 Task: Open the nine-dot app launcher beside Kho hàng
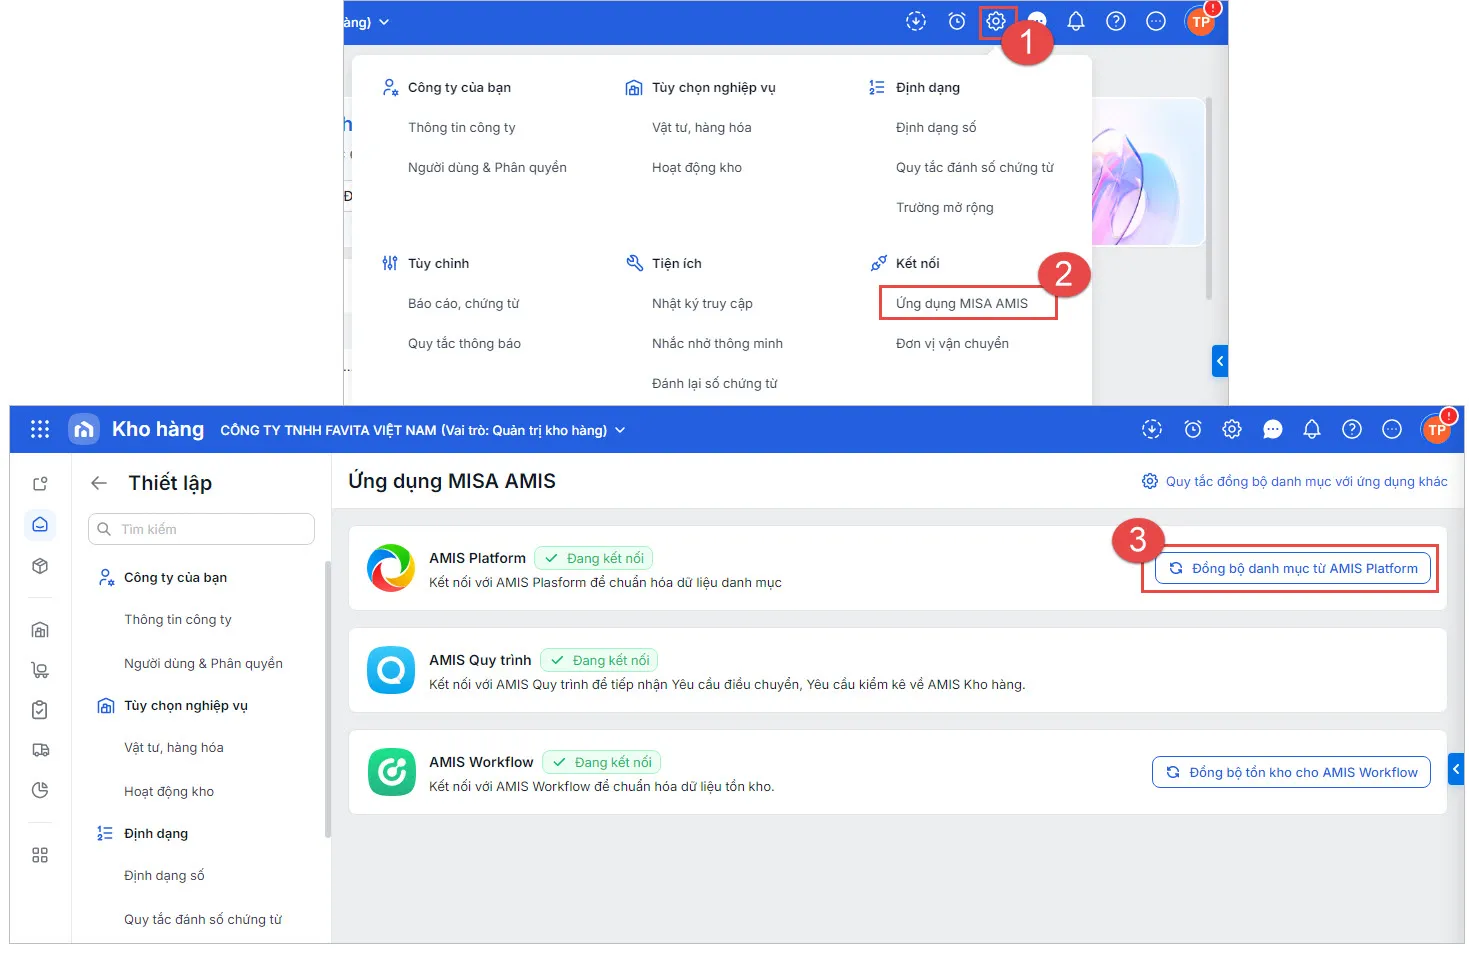(40, 429)
